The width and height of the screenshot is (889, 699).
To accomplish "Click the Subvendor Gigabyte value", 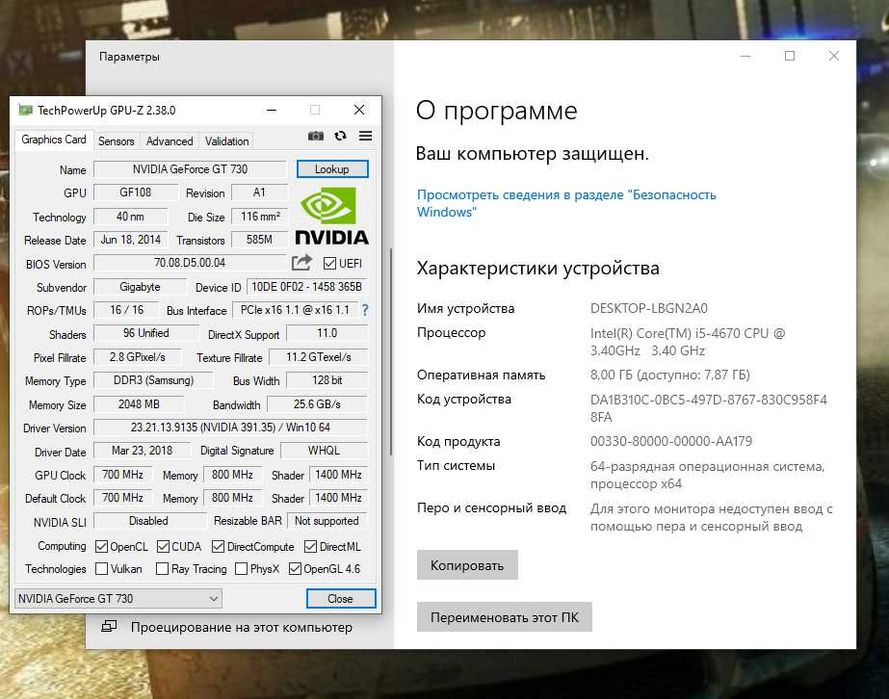I will (x=139, y=287).
